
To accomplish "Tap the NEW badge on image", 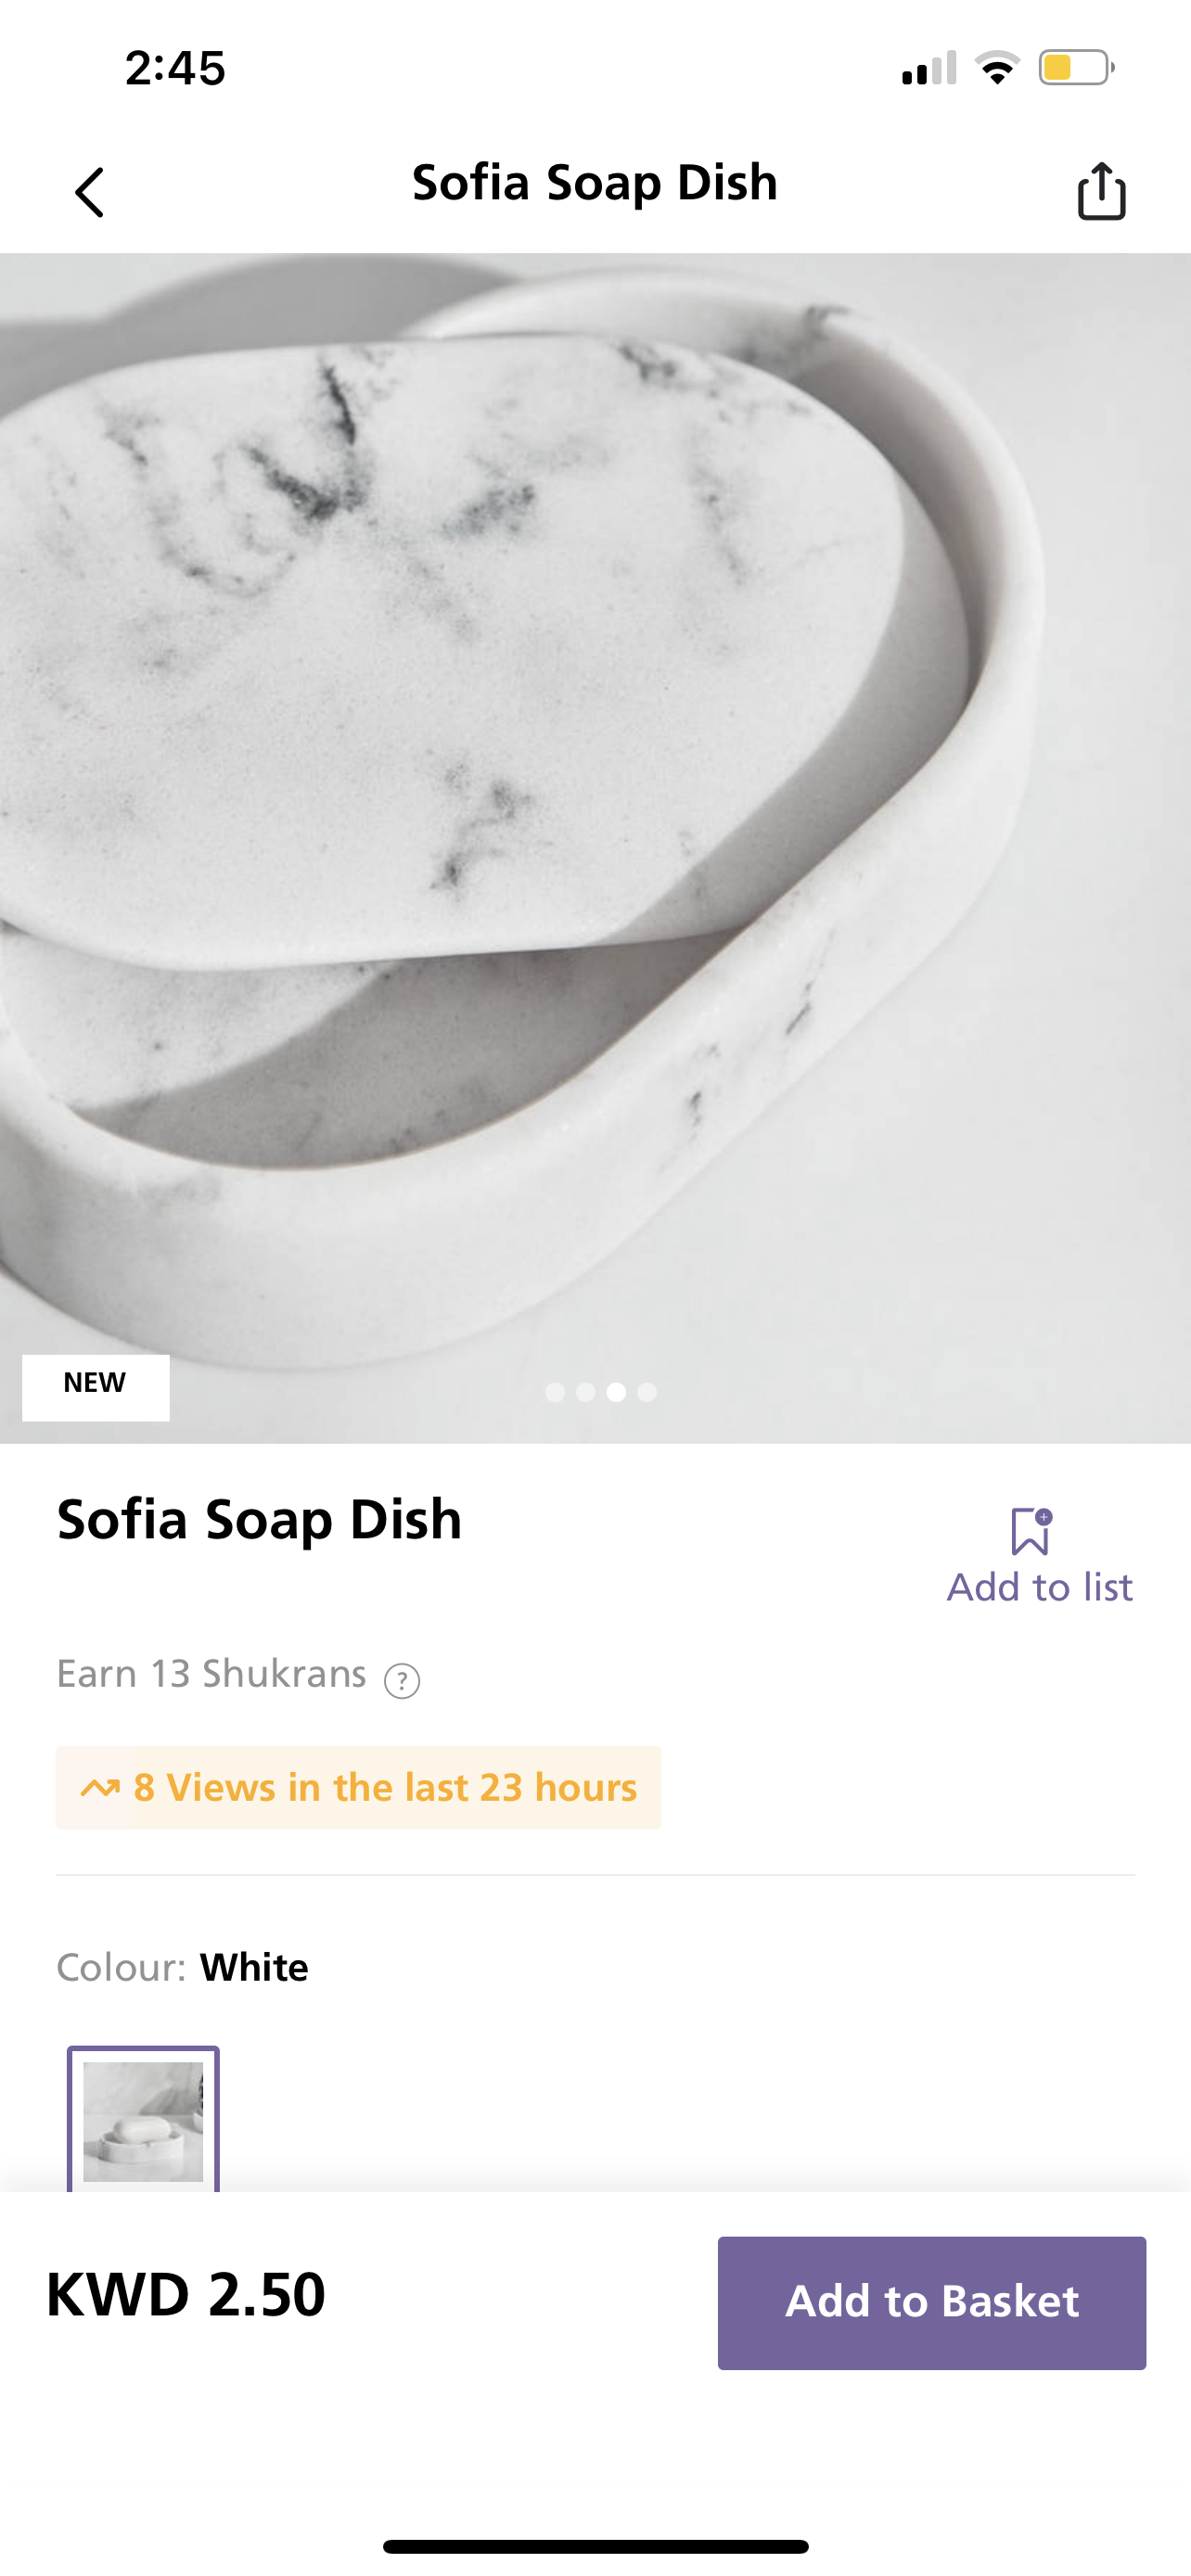I will pyautogui.click(x=96, y=1387).
